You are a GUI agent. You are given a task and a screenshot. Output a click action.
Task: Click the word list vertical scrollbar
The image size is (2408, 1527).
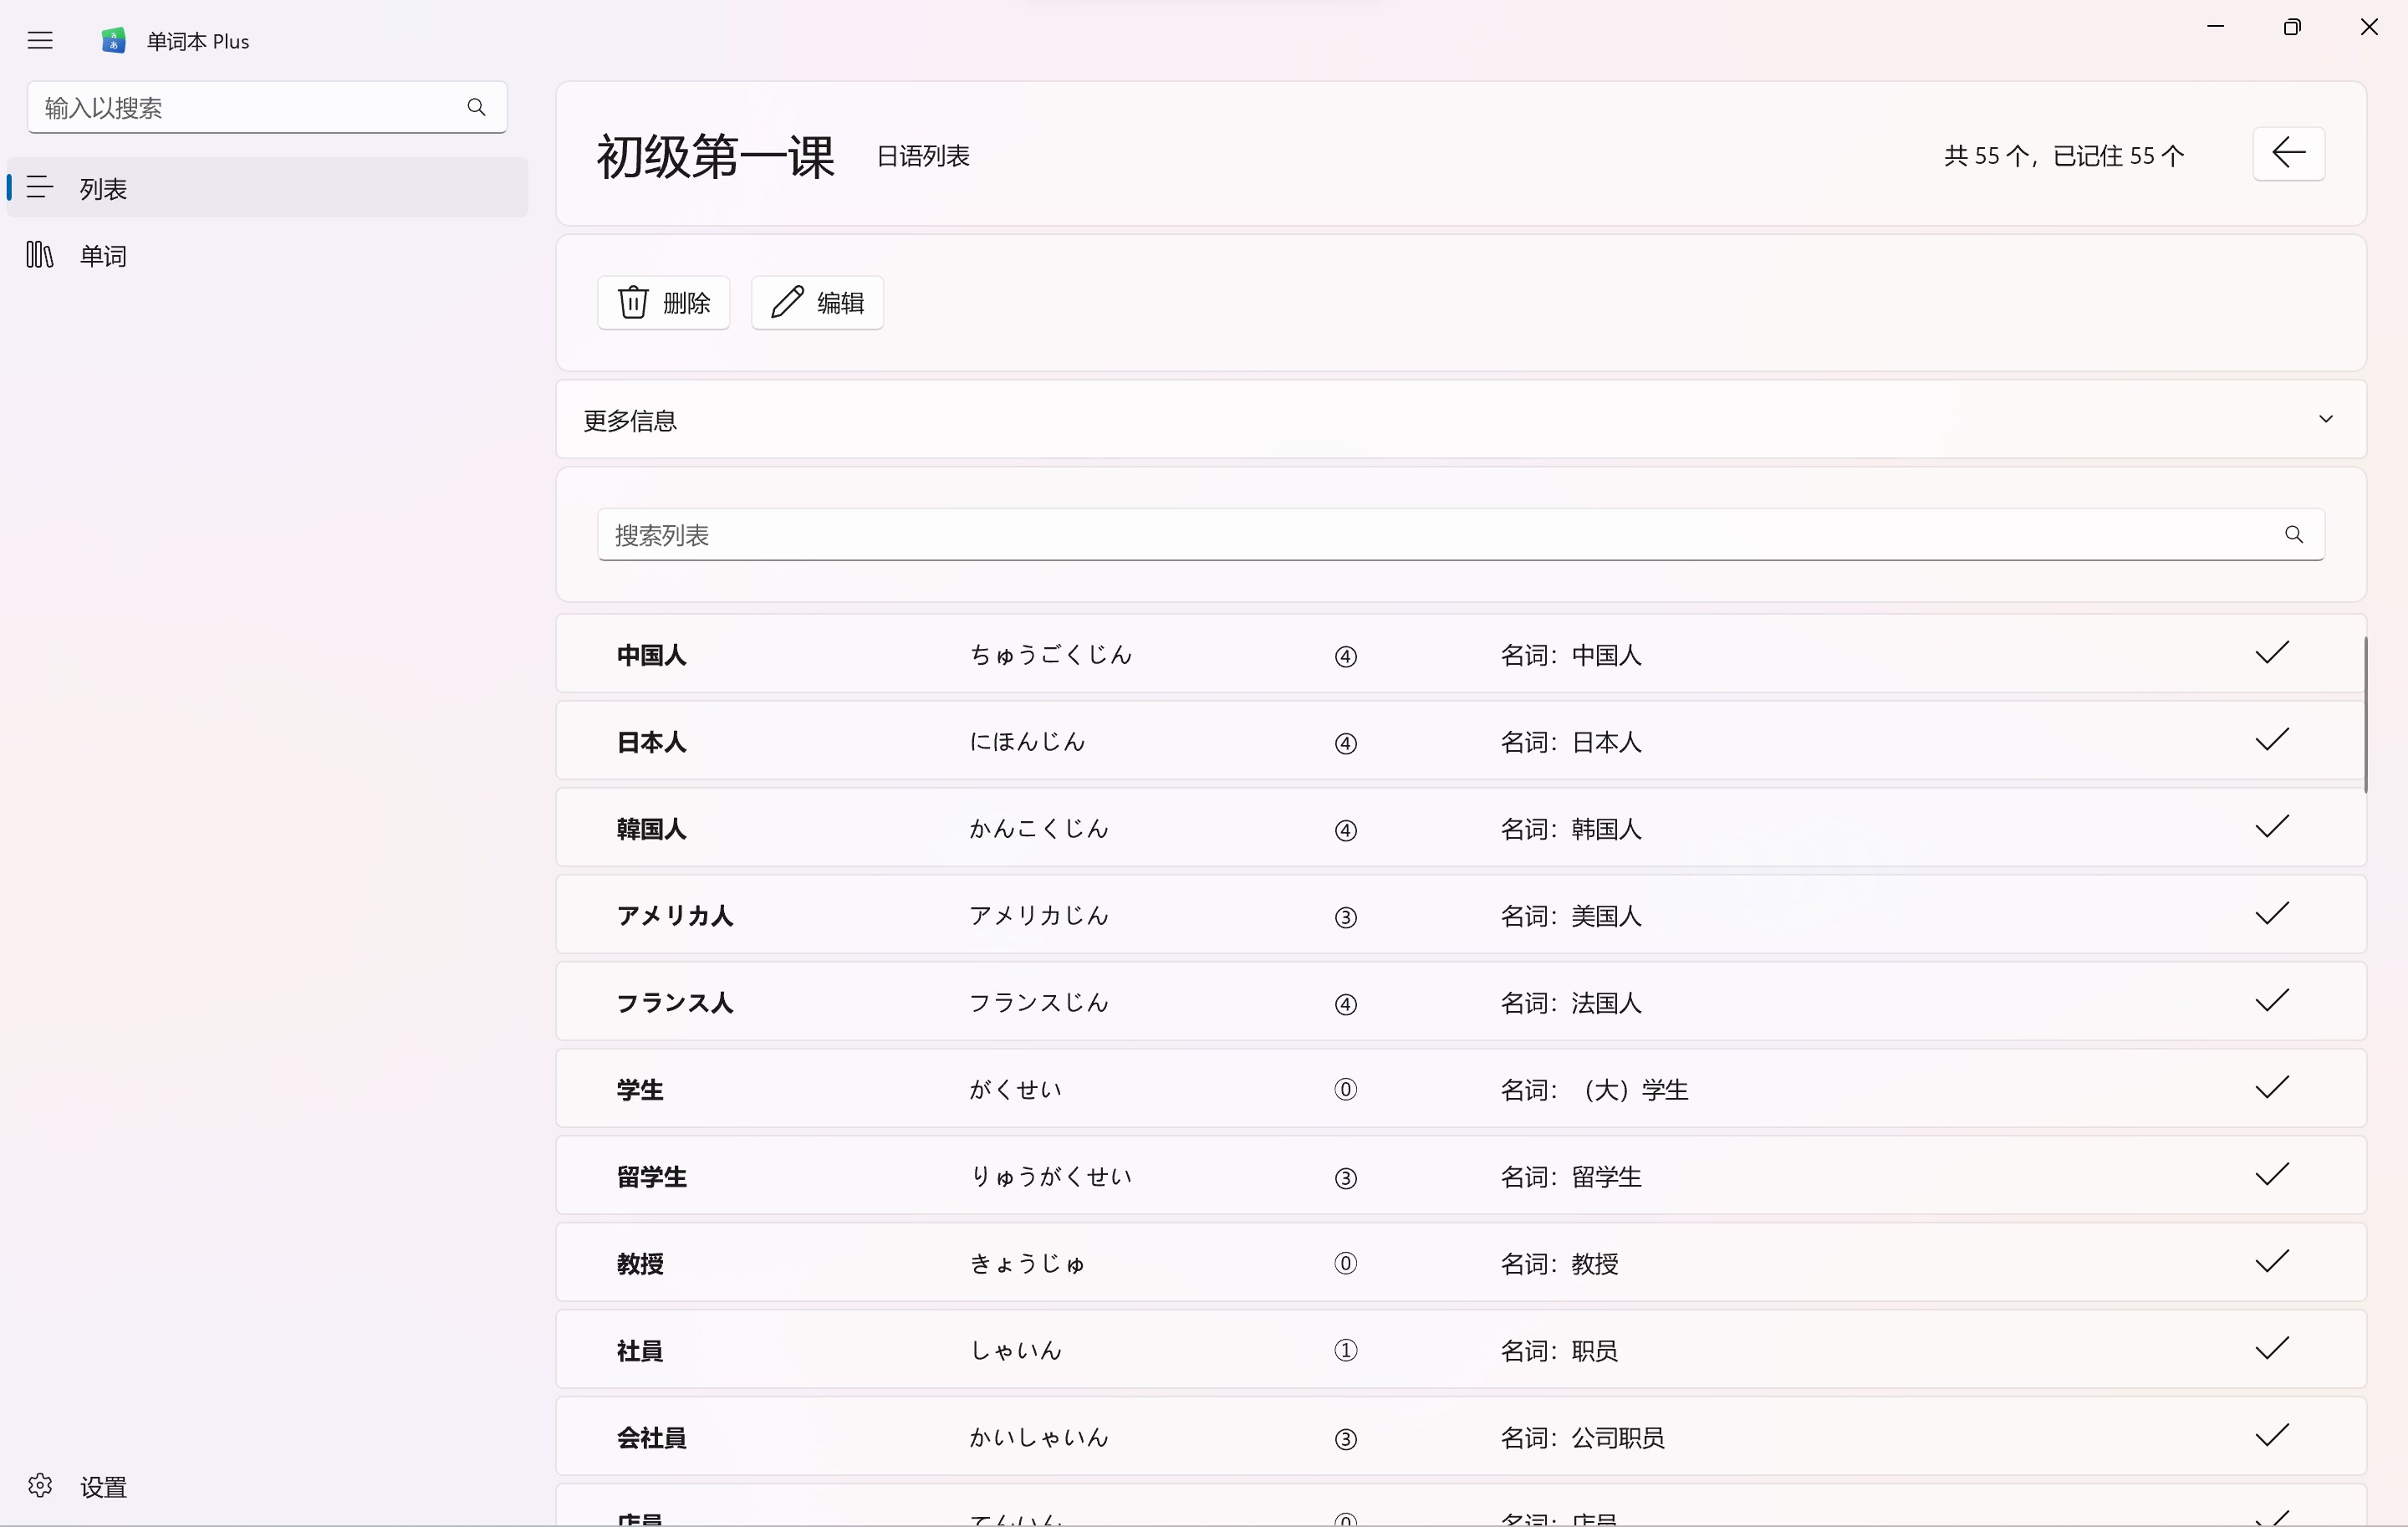pos(2365,715)
